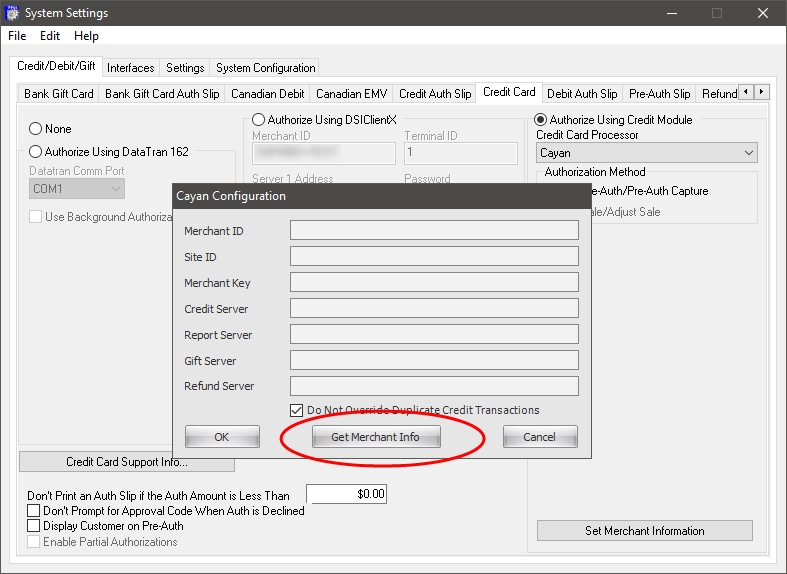Image resolution: width=787 pixels, height=574 pixels.
Task: Open the Pre-Auth Slip tab
Action: pos(660,94)
